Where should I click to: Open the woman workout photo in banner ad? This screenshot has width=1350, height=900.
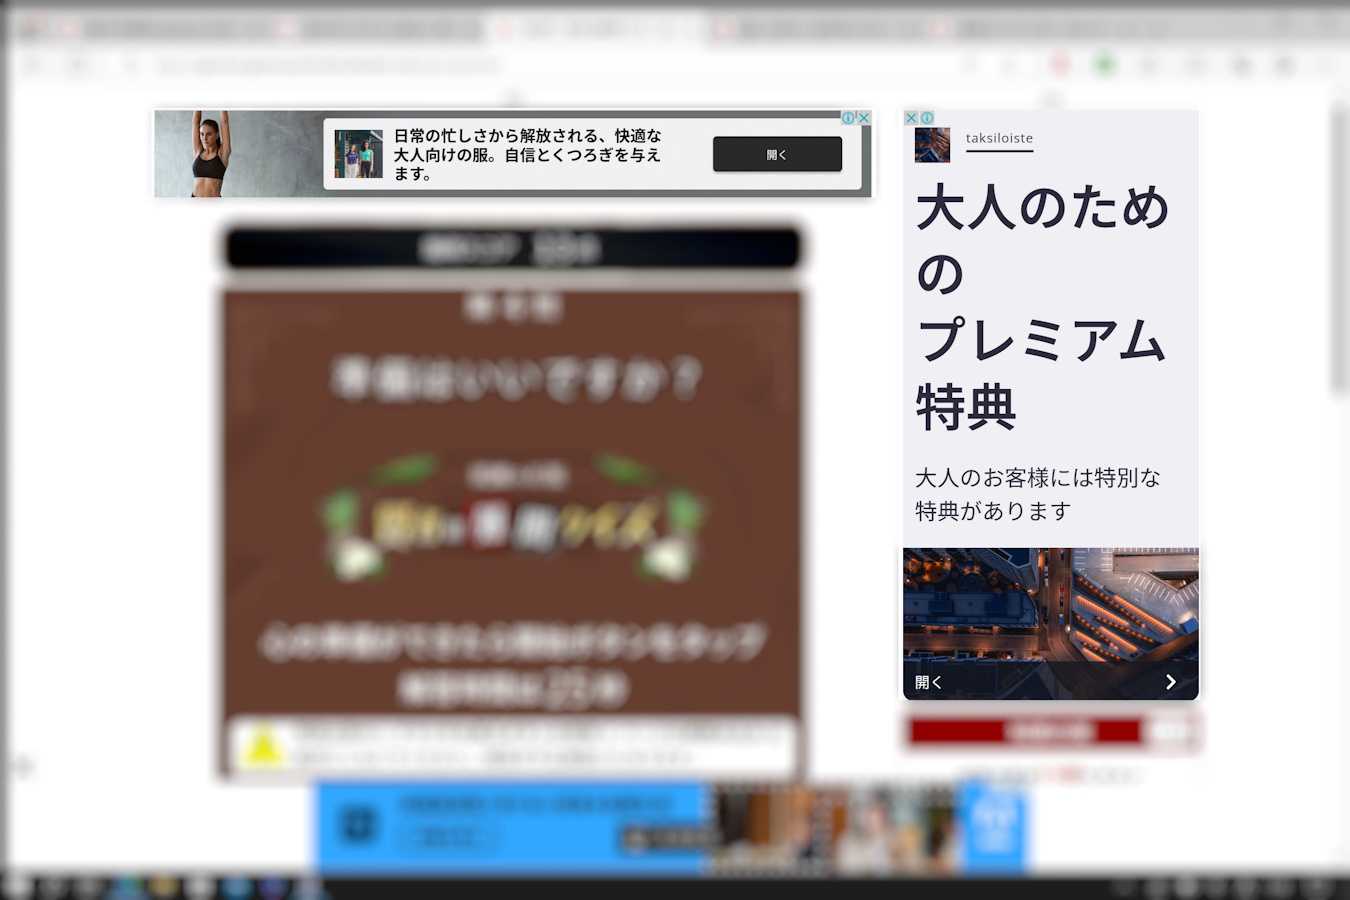(x=238, y=154)
